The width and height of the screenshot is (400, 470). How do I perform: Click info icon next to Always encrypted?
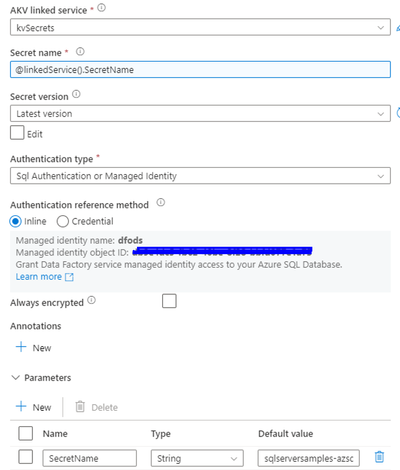(x=91, y=300)
